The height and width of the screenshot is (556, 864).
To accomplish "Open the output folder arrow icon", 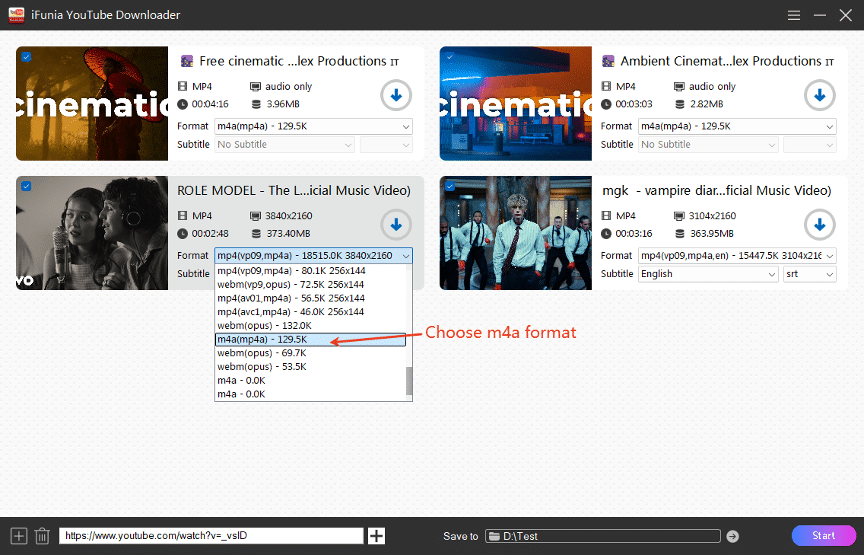I will click(x=732, y=536).
